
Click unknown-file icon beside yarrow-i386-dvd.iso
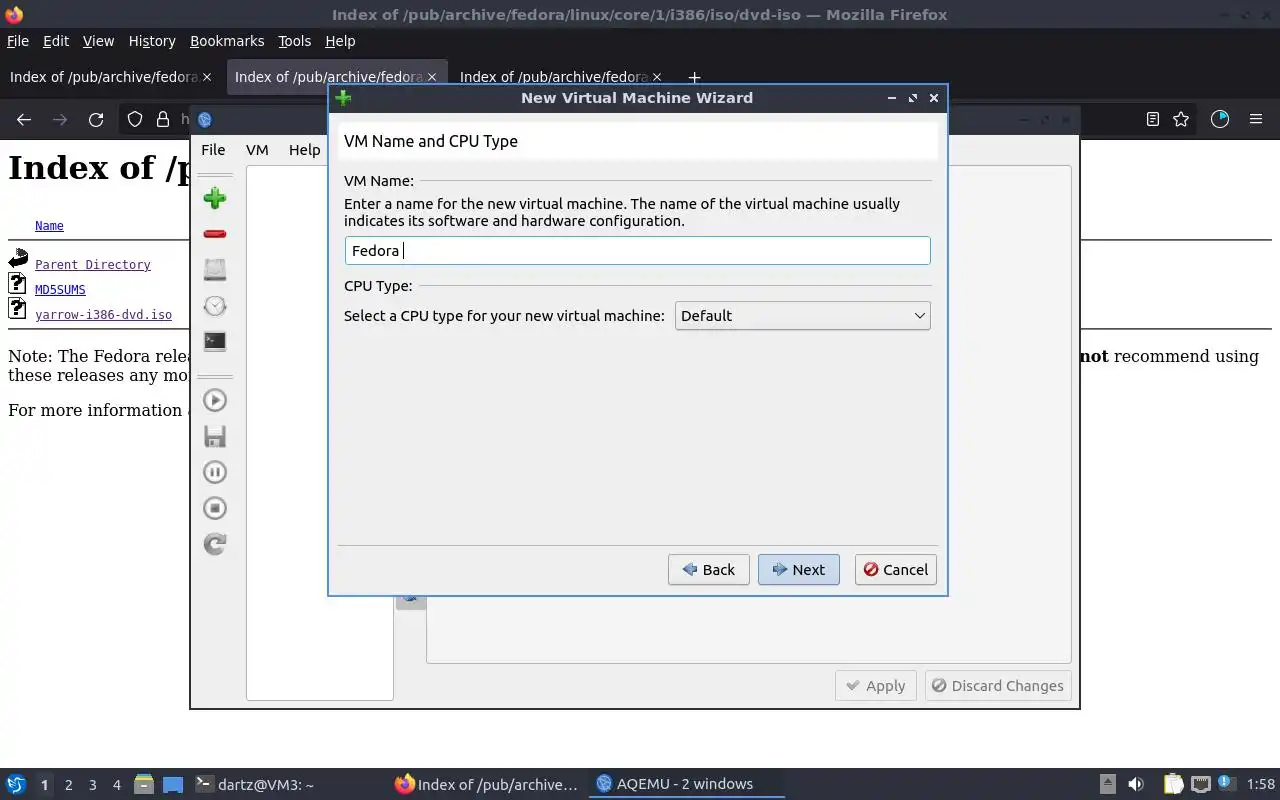tap(18, 307)
